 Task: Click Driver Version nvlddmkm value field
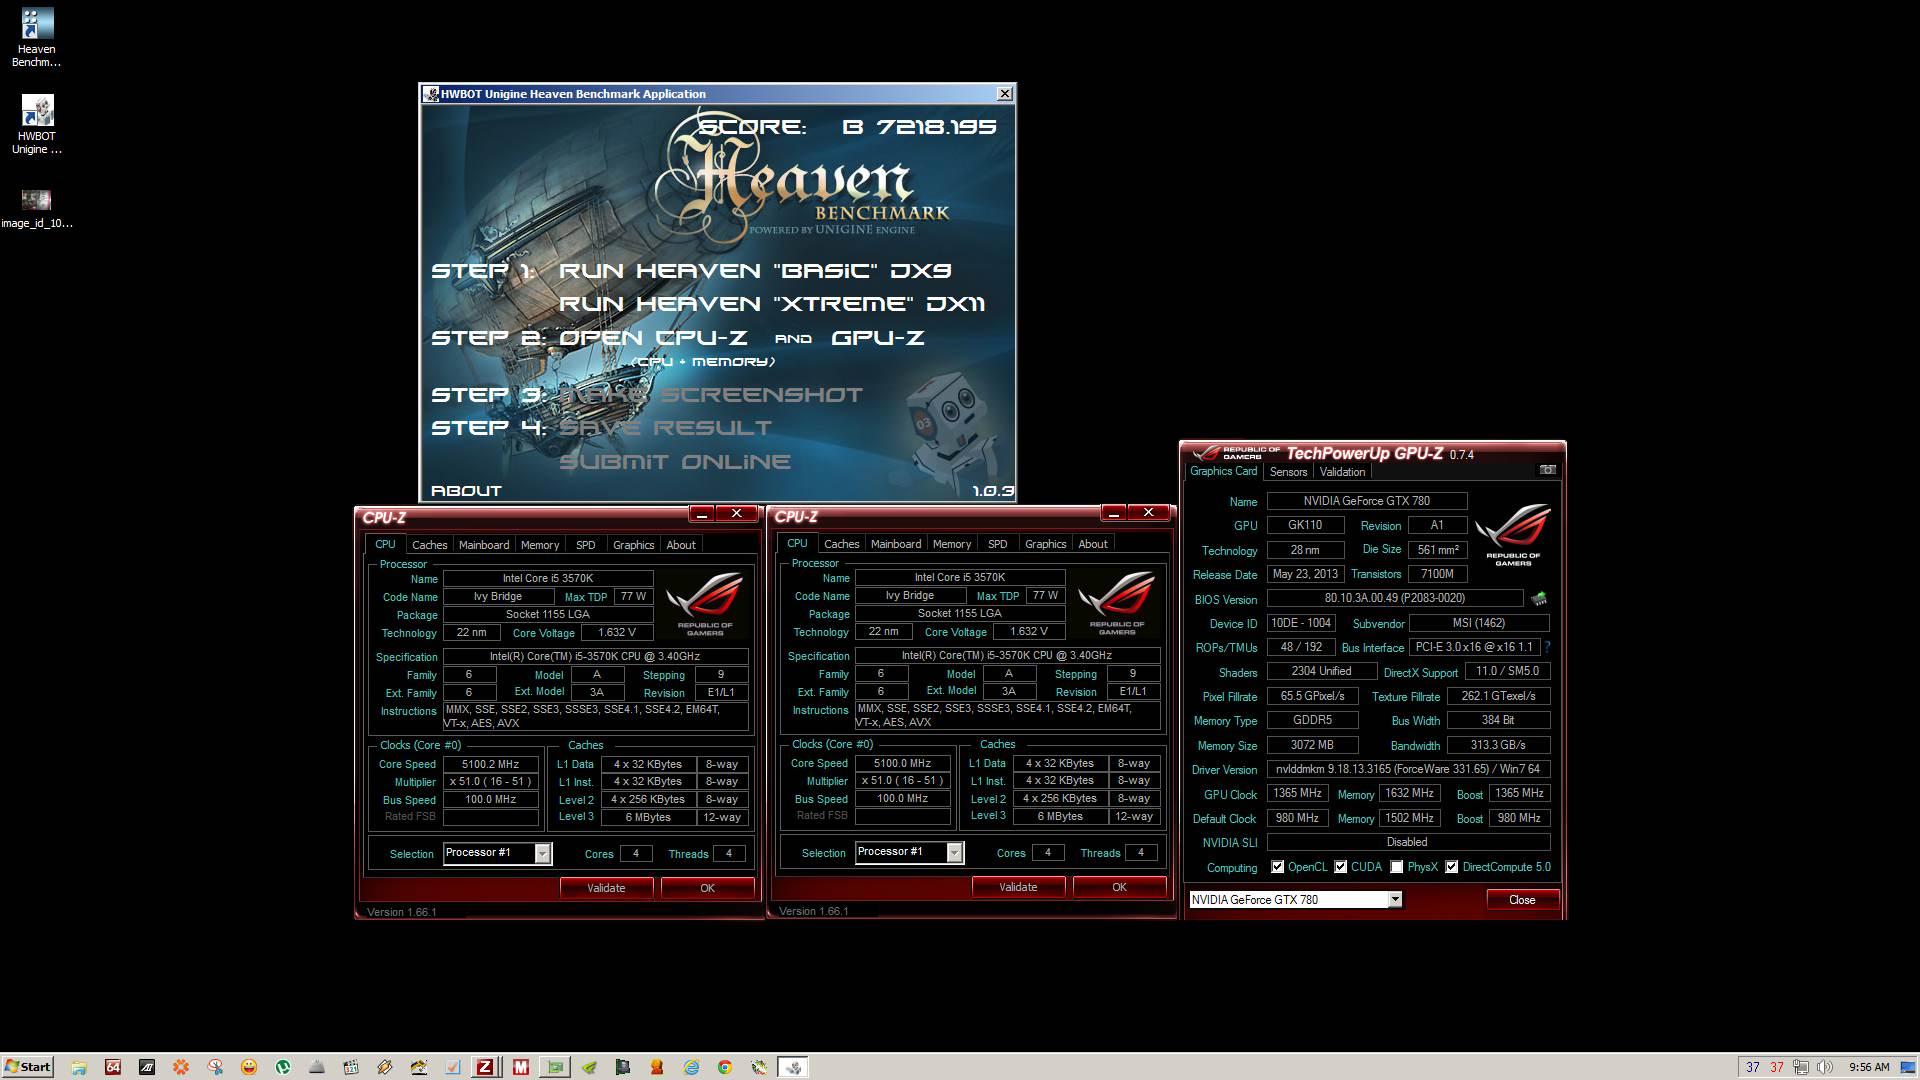point(1408,769)
